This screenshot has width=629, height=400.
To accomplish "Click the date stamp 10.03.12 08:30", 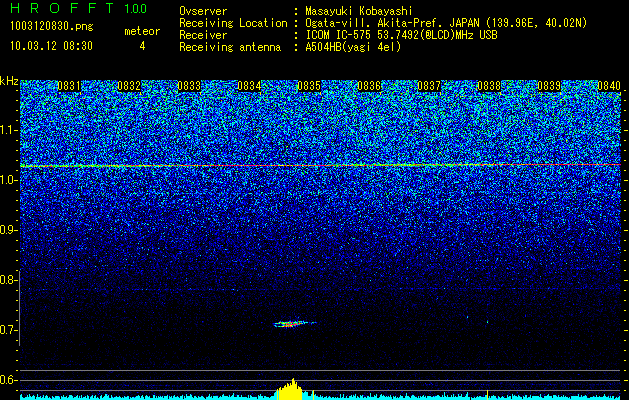I will coord(51,46).
